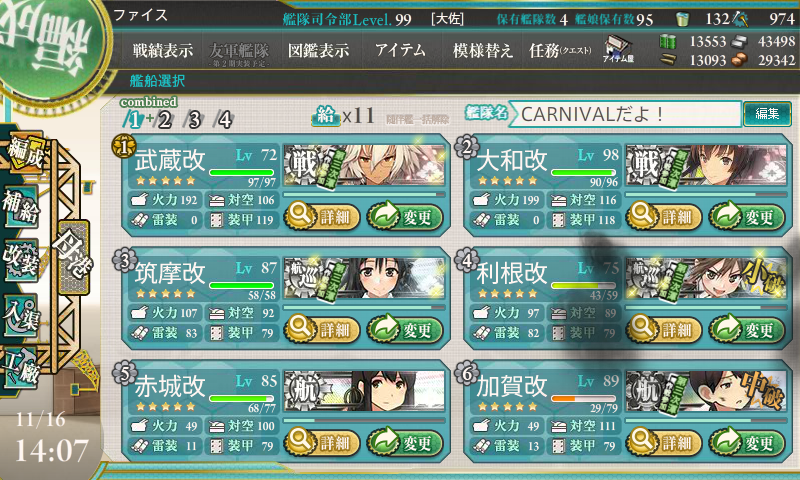Select fleet tab 2
Viewport: 800px width, 480px height.
(164, 120)
